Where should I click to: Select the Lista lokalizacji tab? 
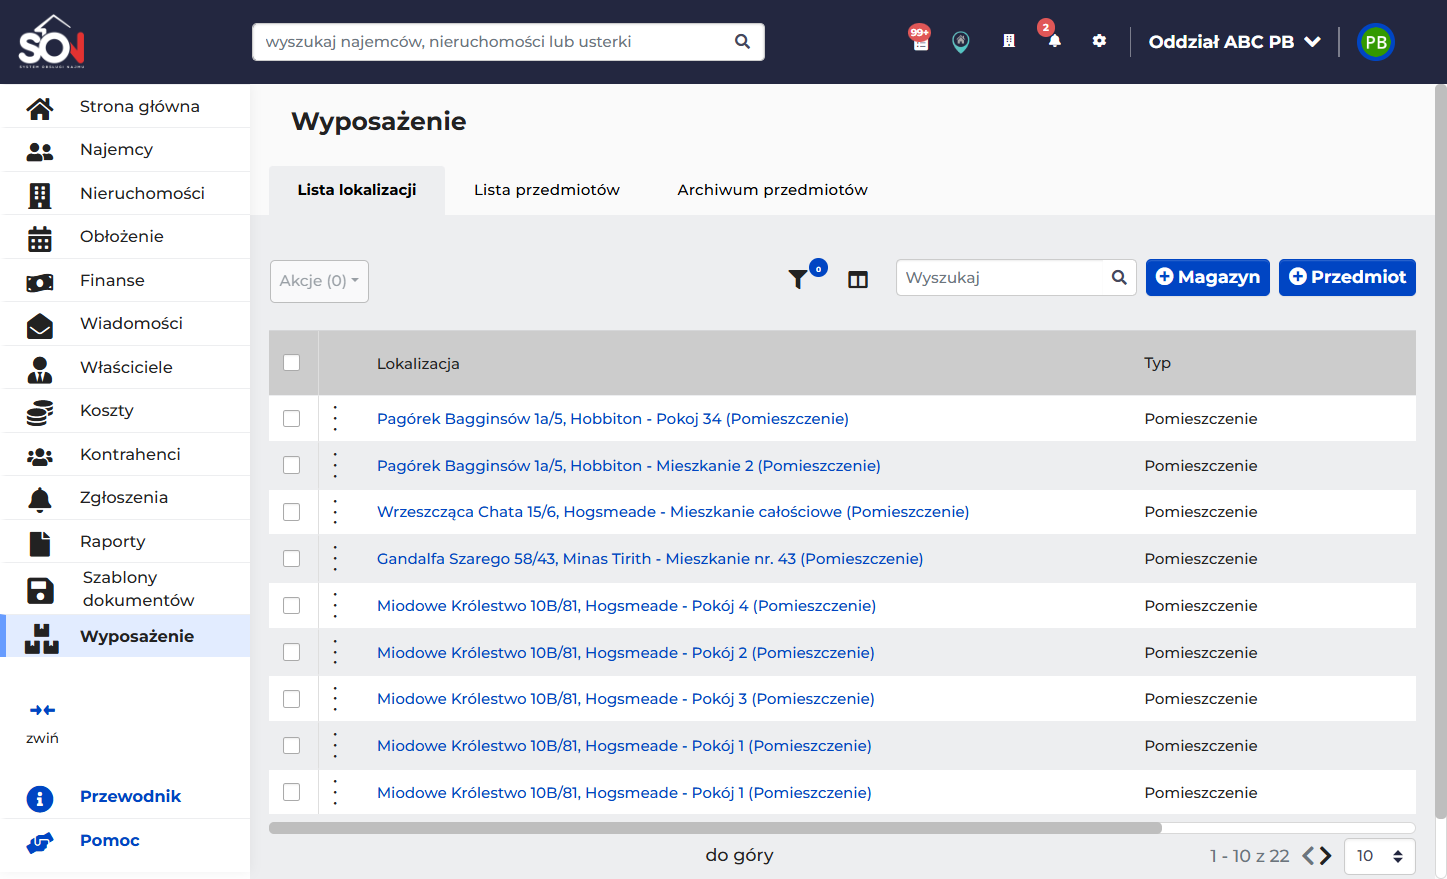click(x=357, y=190)
